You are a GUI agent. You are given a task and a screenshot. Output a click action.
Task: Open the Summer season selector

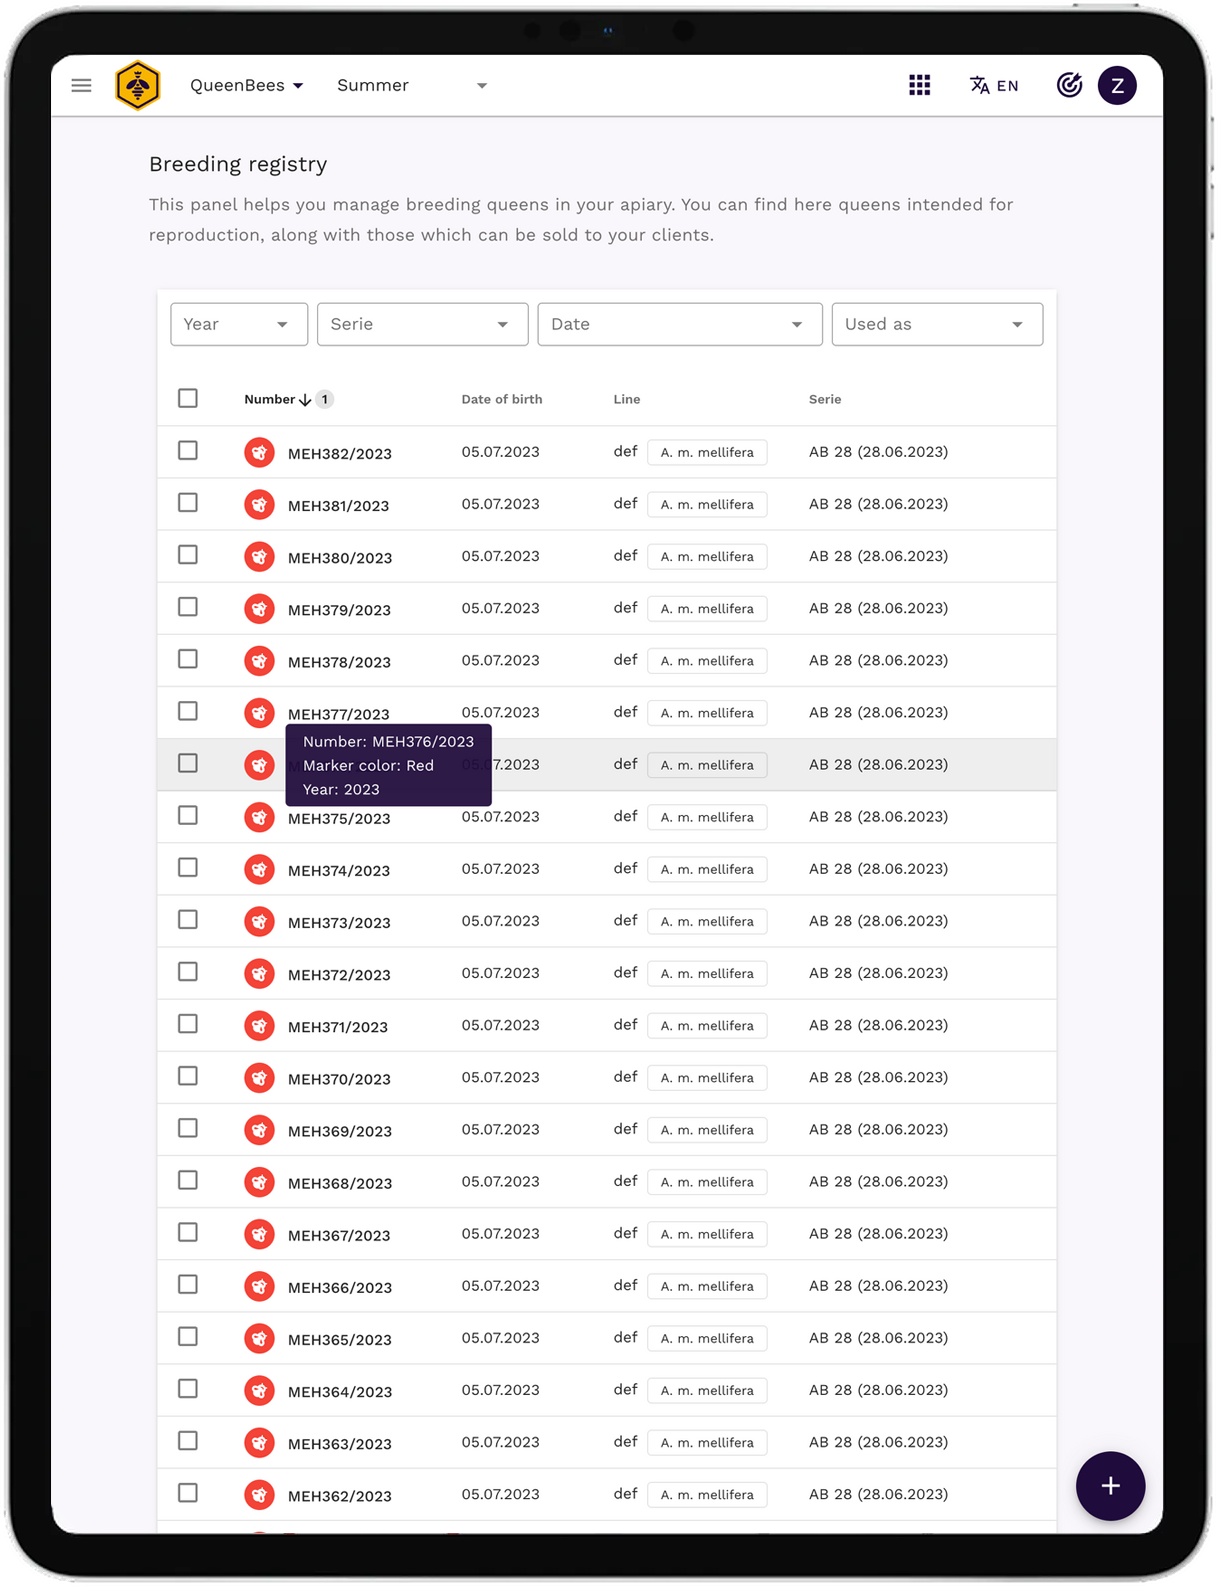411,86
